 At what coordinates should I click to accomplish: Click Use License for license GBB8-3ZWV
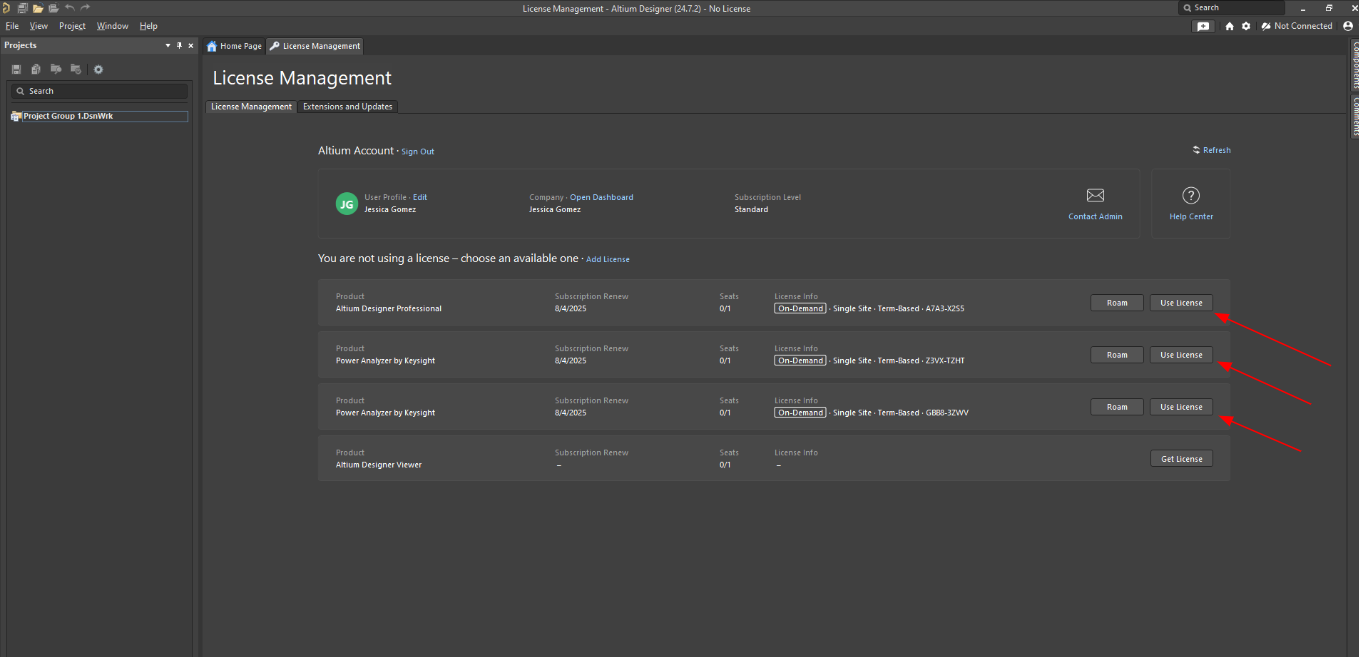coord(1181,407)
